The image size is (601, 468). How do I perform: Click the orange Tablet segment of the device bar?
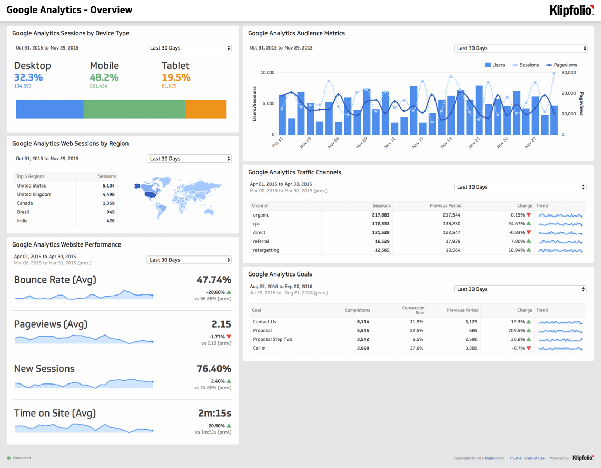[205, 109]
